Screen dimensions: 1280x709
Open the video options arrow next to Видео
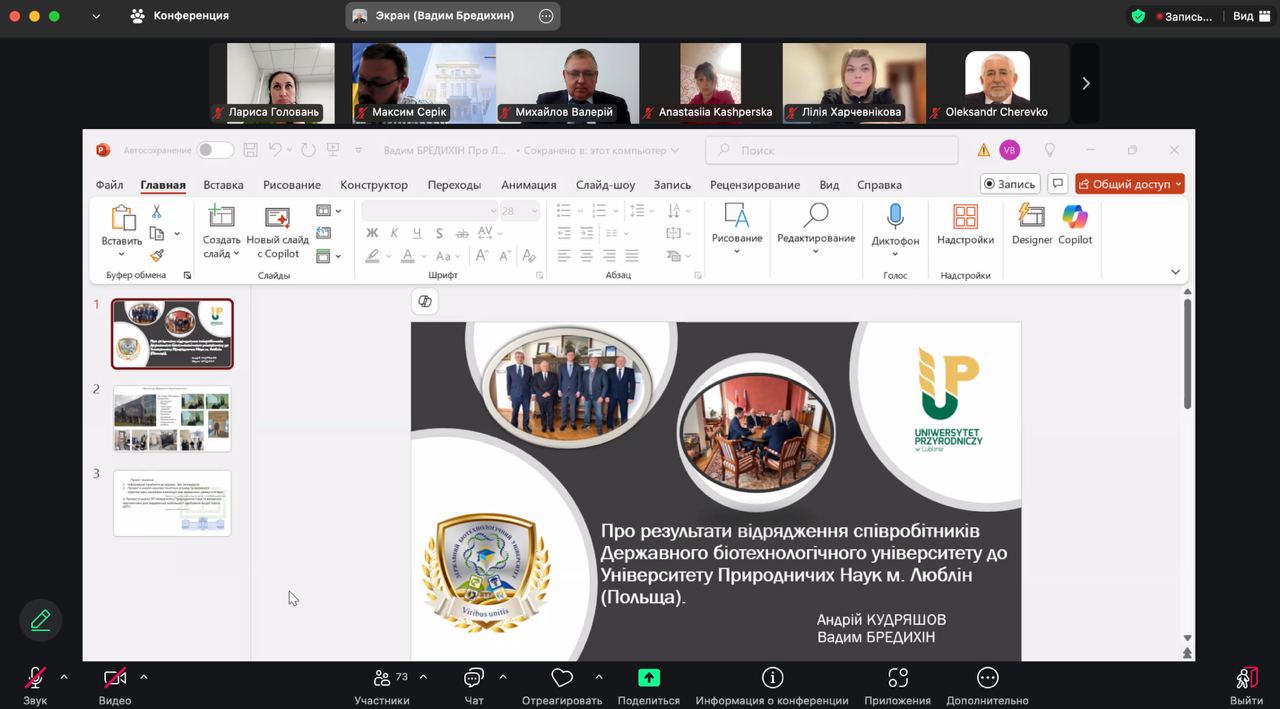[x=144, y=677]
